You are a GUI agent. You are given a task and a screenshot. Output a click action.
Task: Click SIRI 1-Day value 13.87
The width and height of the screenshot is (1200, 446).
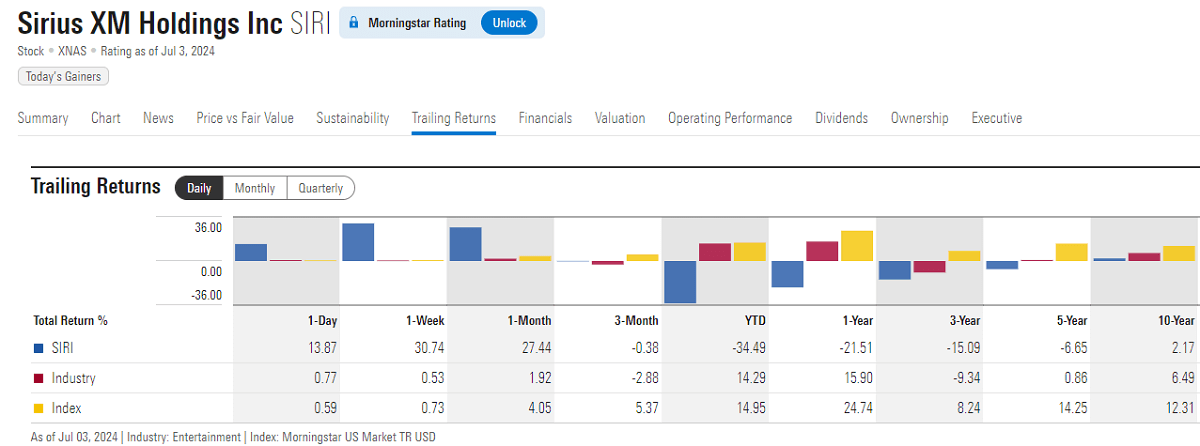(x=324, y=348)
